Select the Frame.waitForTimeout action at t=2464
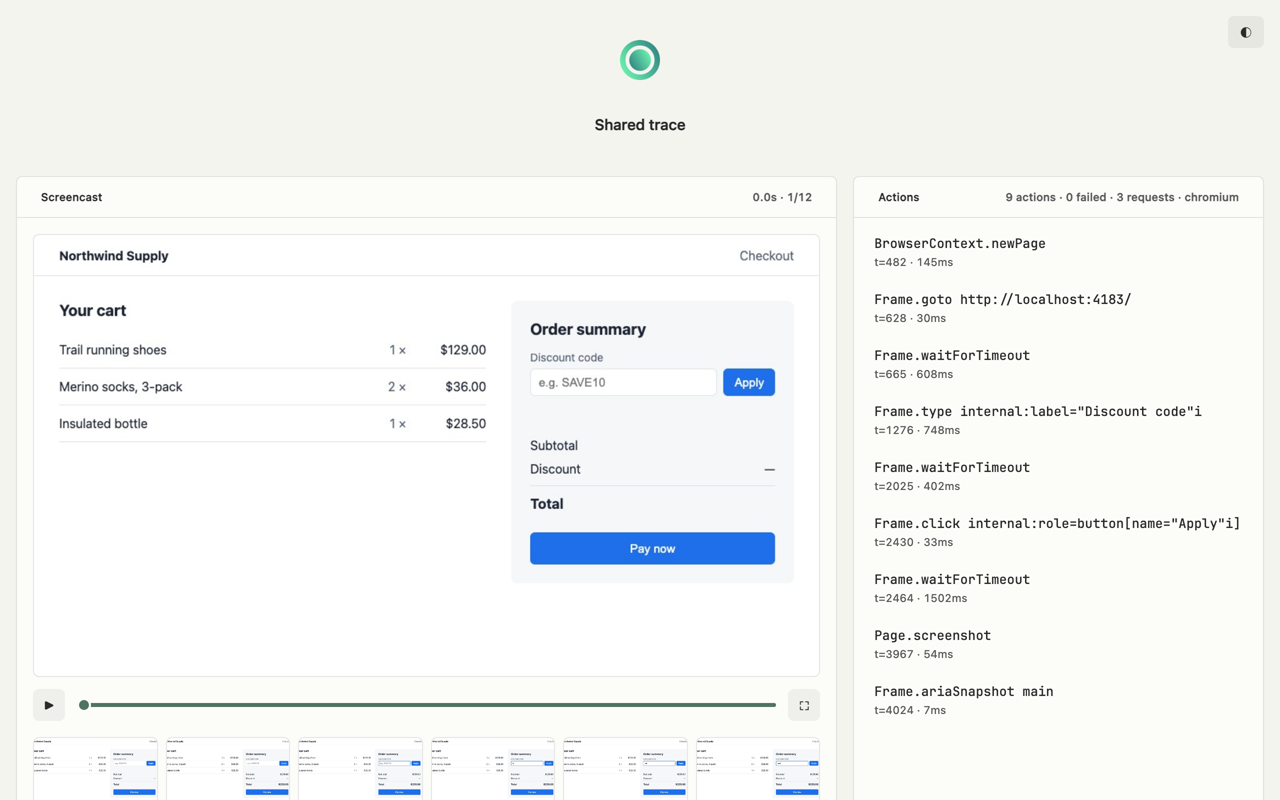The width and height of the screenshot is (1280, 800). 1058,588
